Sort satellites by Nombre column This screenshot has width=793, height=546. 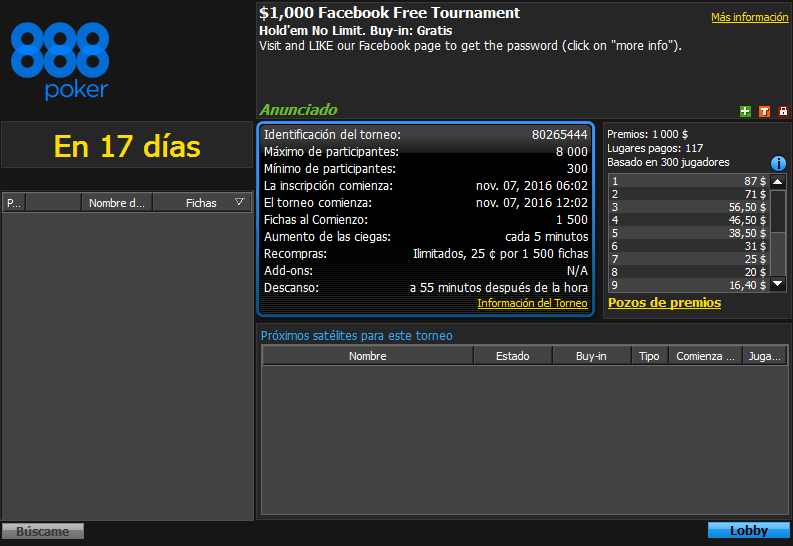[x=368, y=356]
